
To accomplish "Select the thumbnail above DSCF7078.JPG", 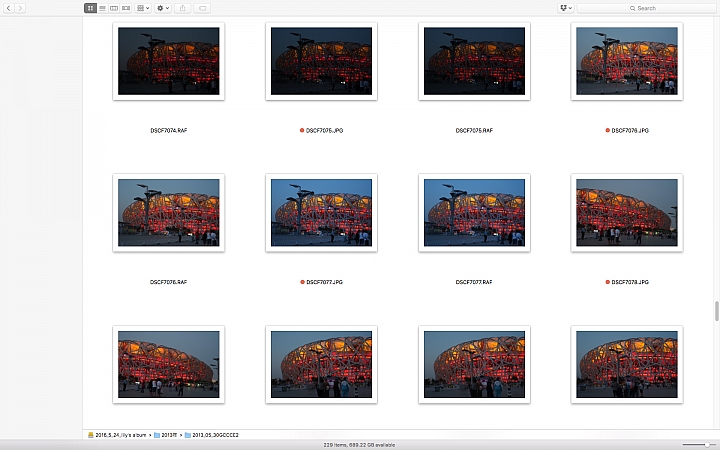I will (x=627, y=213).
